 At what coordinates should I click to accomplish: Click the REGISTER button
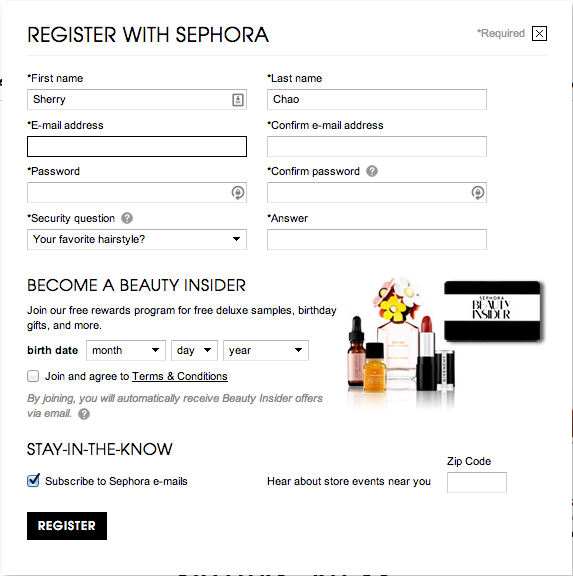point(67,526)
